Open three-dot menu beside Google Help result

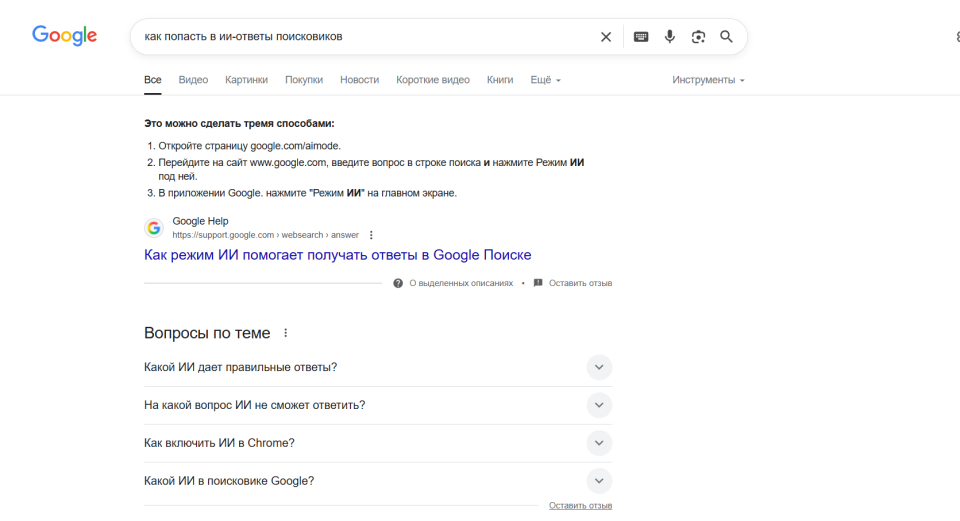(371, 235)
